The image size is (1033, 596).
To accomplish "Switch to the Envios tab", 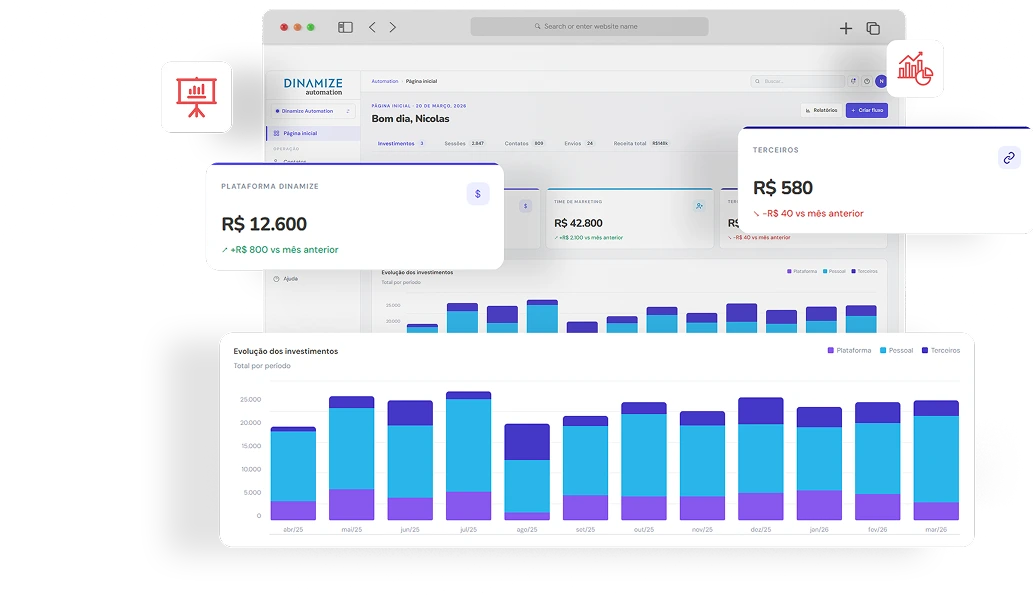I will 578,143.
